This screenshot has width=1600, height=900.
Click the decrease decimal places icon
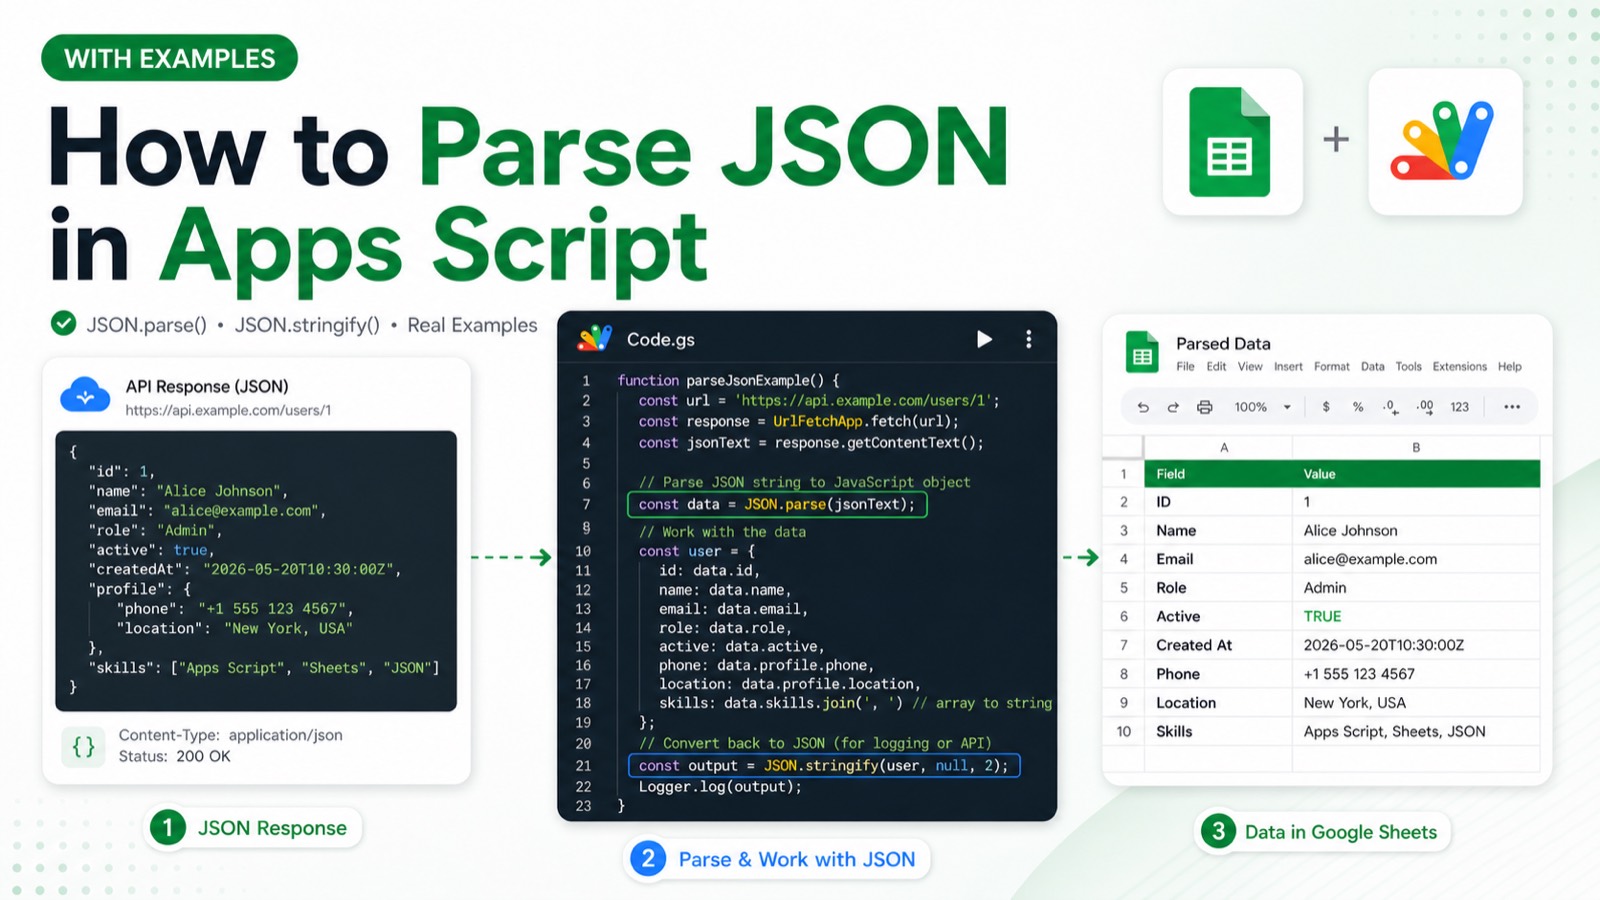click(1391, 407)
